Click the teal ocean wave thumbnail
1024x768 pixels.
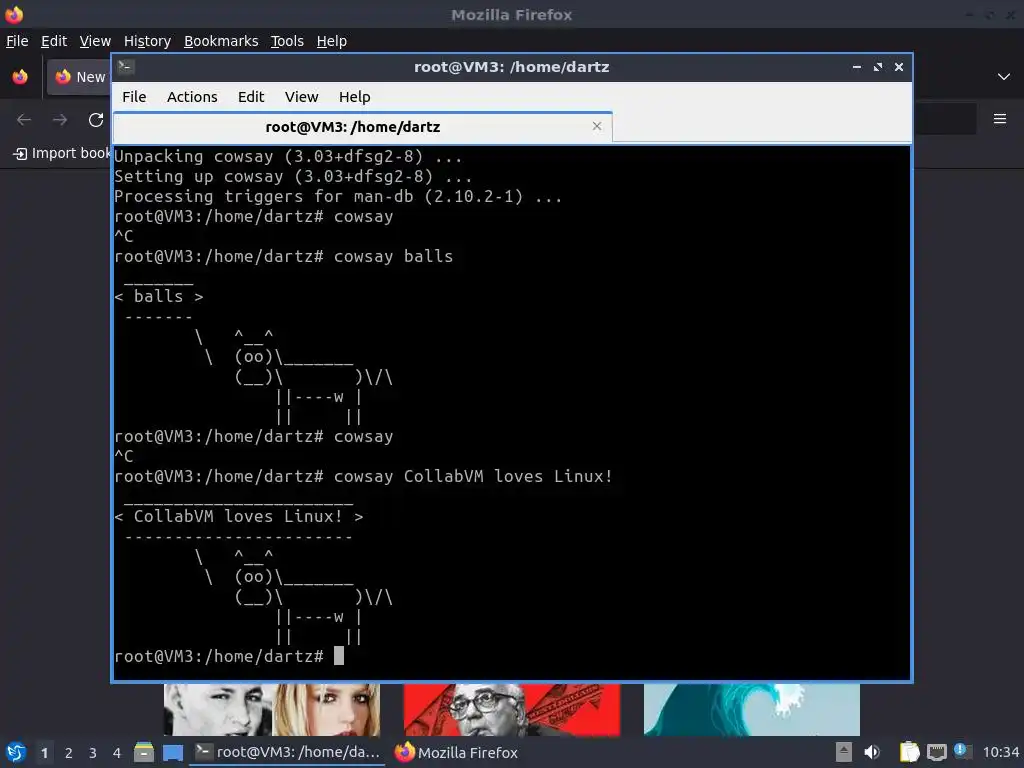pos(752,710)
